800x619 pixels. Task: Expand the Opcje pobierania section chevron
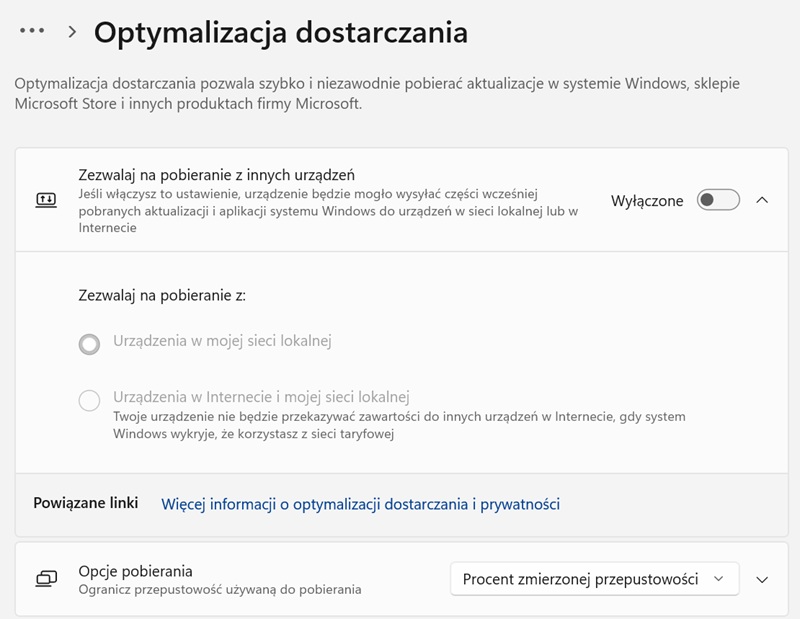762,579
